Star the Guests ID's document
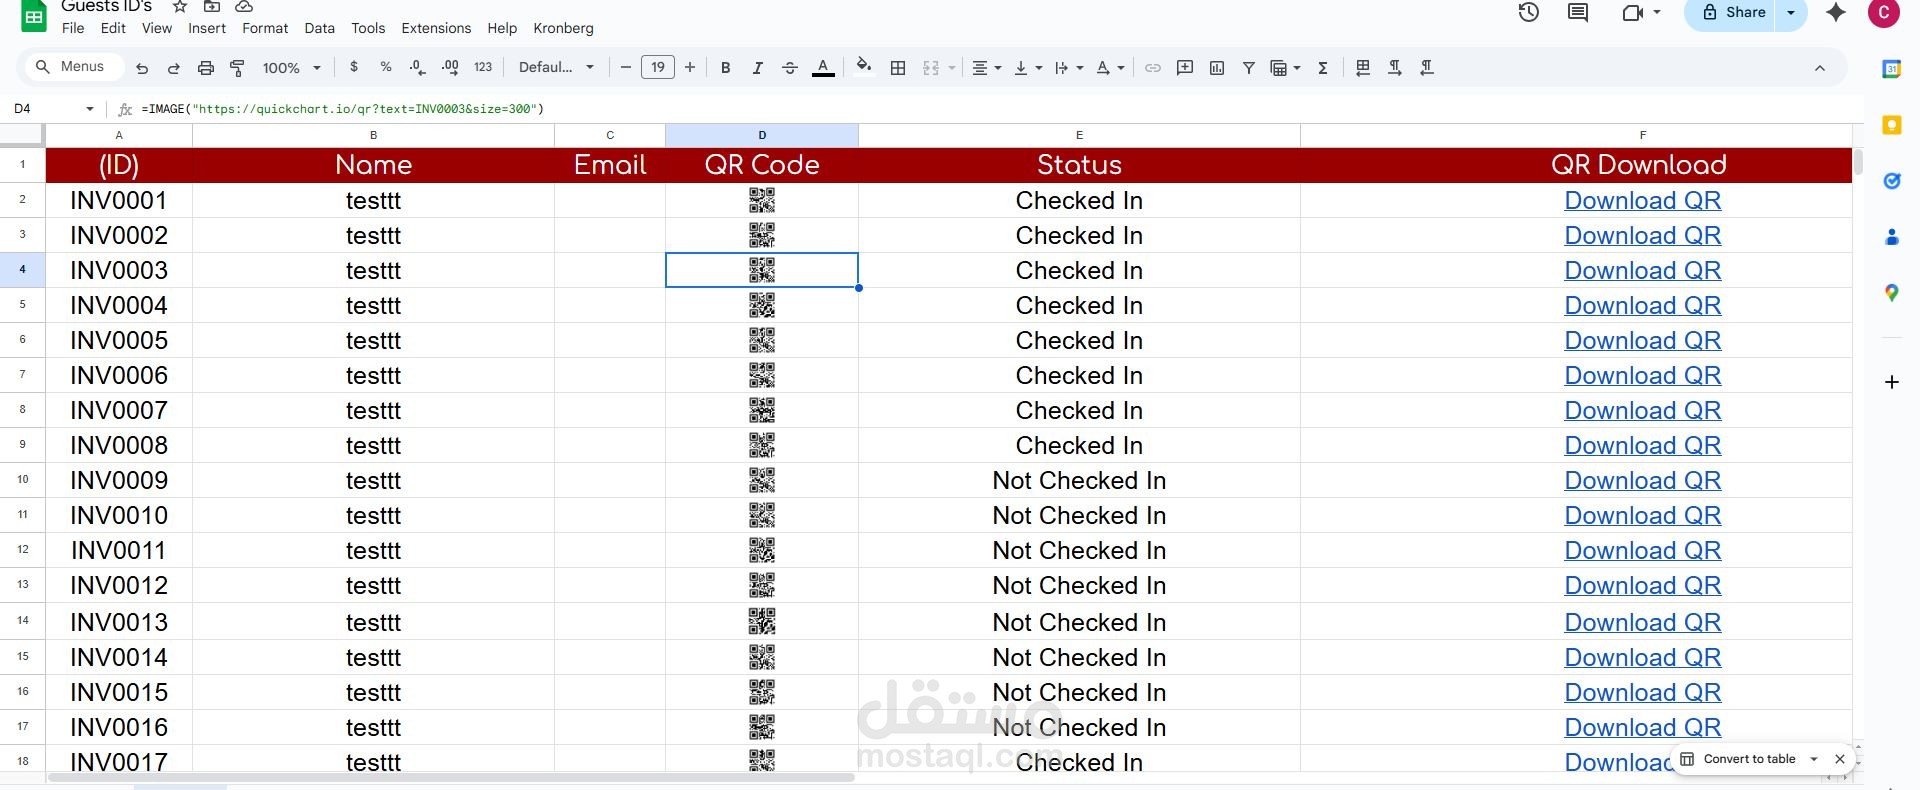1920x790 pixels. pos(180,6)
